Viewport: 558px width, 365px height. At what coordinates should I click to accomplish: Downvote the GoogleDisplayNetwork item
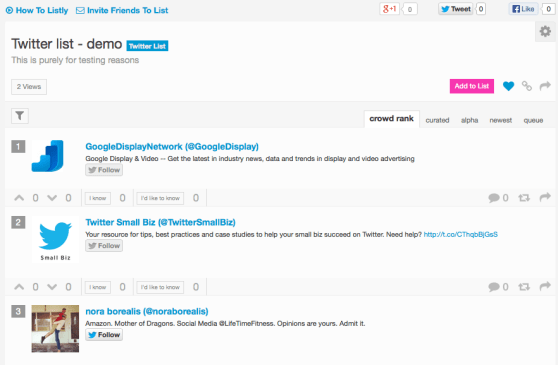pos(52,198)
